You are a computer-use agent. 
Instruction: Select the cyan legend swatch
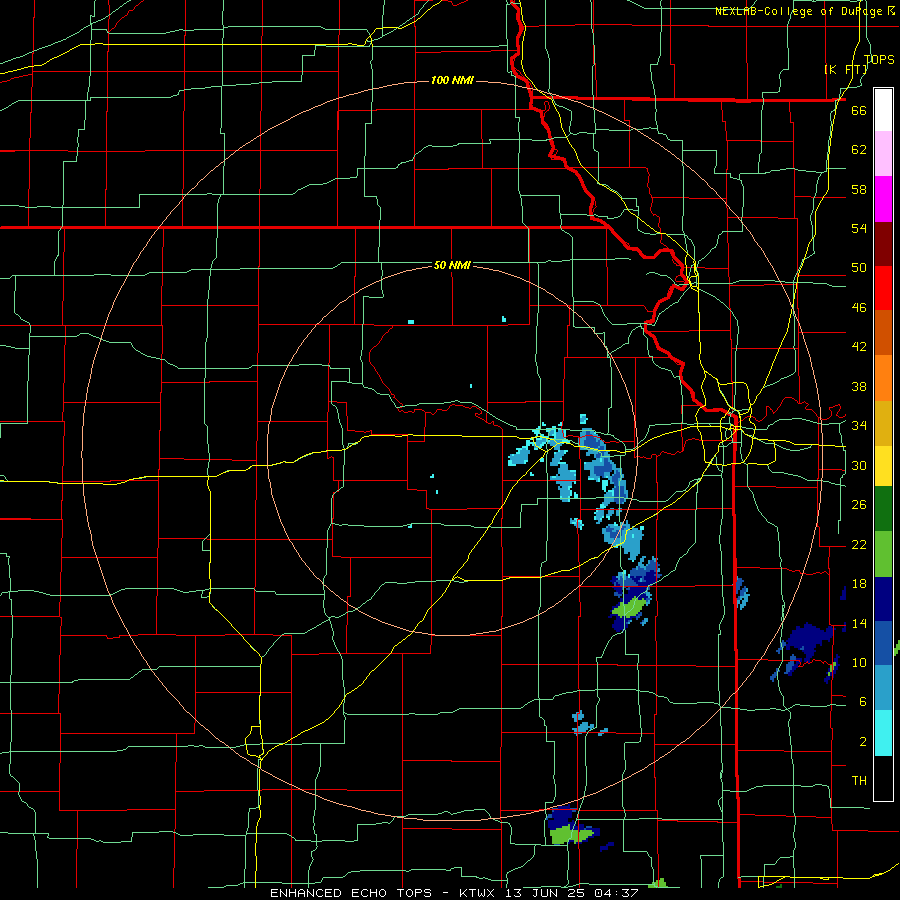[x=883, y=733]
